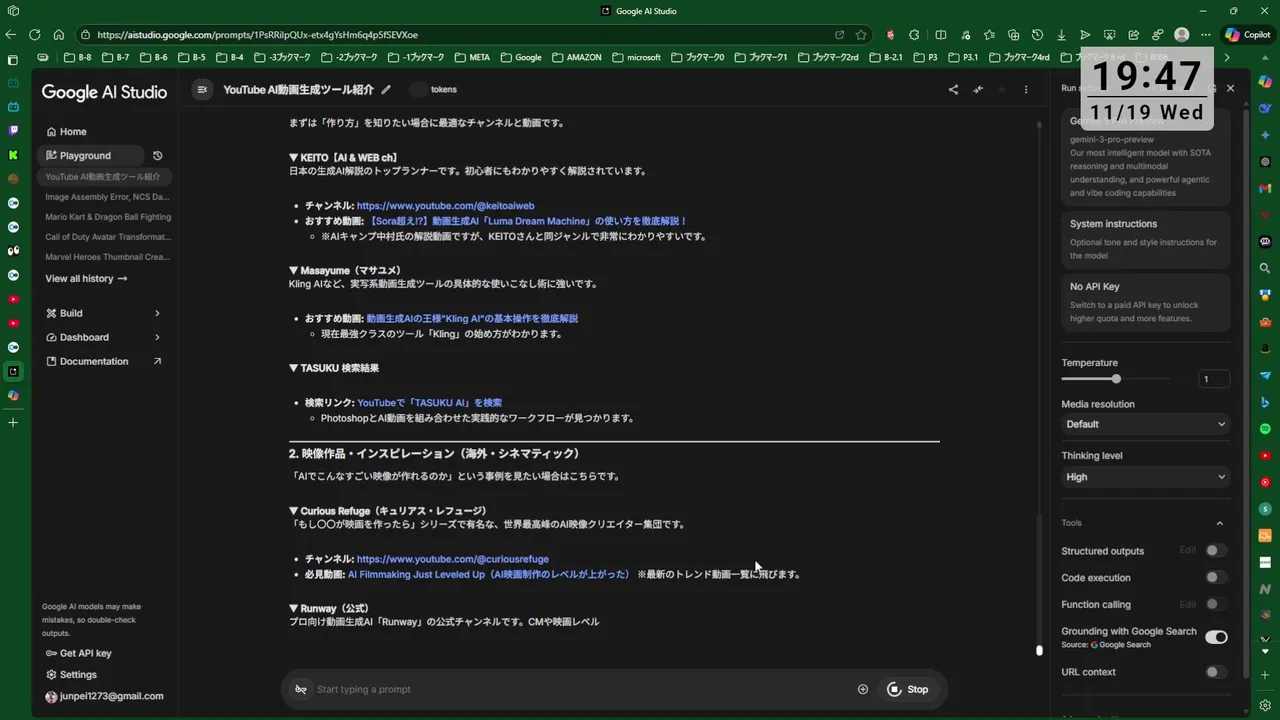1280x720 pixels.
Task: Open Mario Kart & Dragon Ball history item
Action: point(107,217)
